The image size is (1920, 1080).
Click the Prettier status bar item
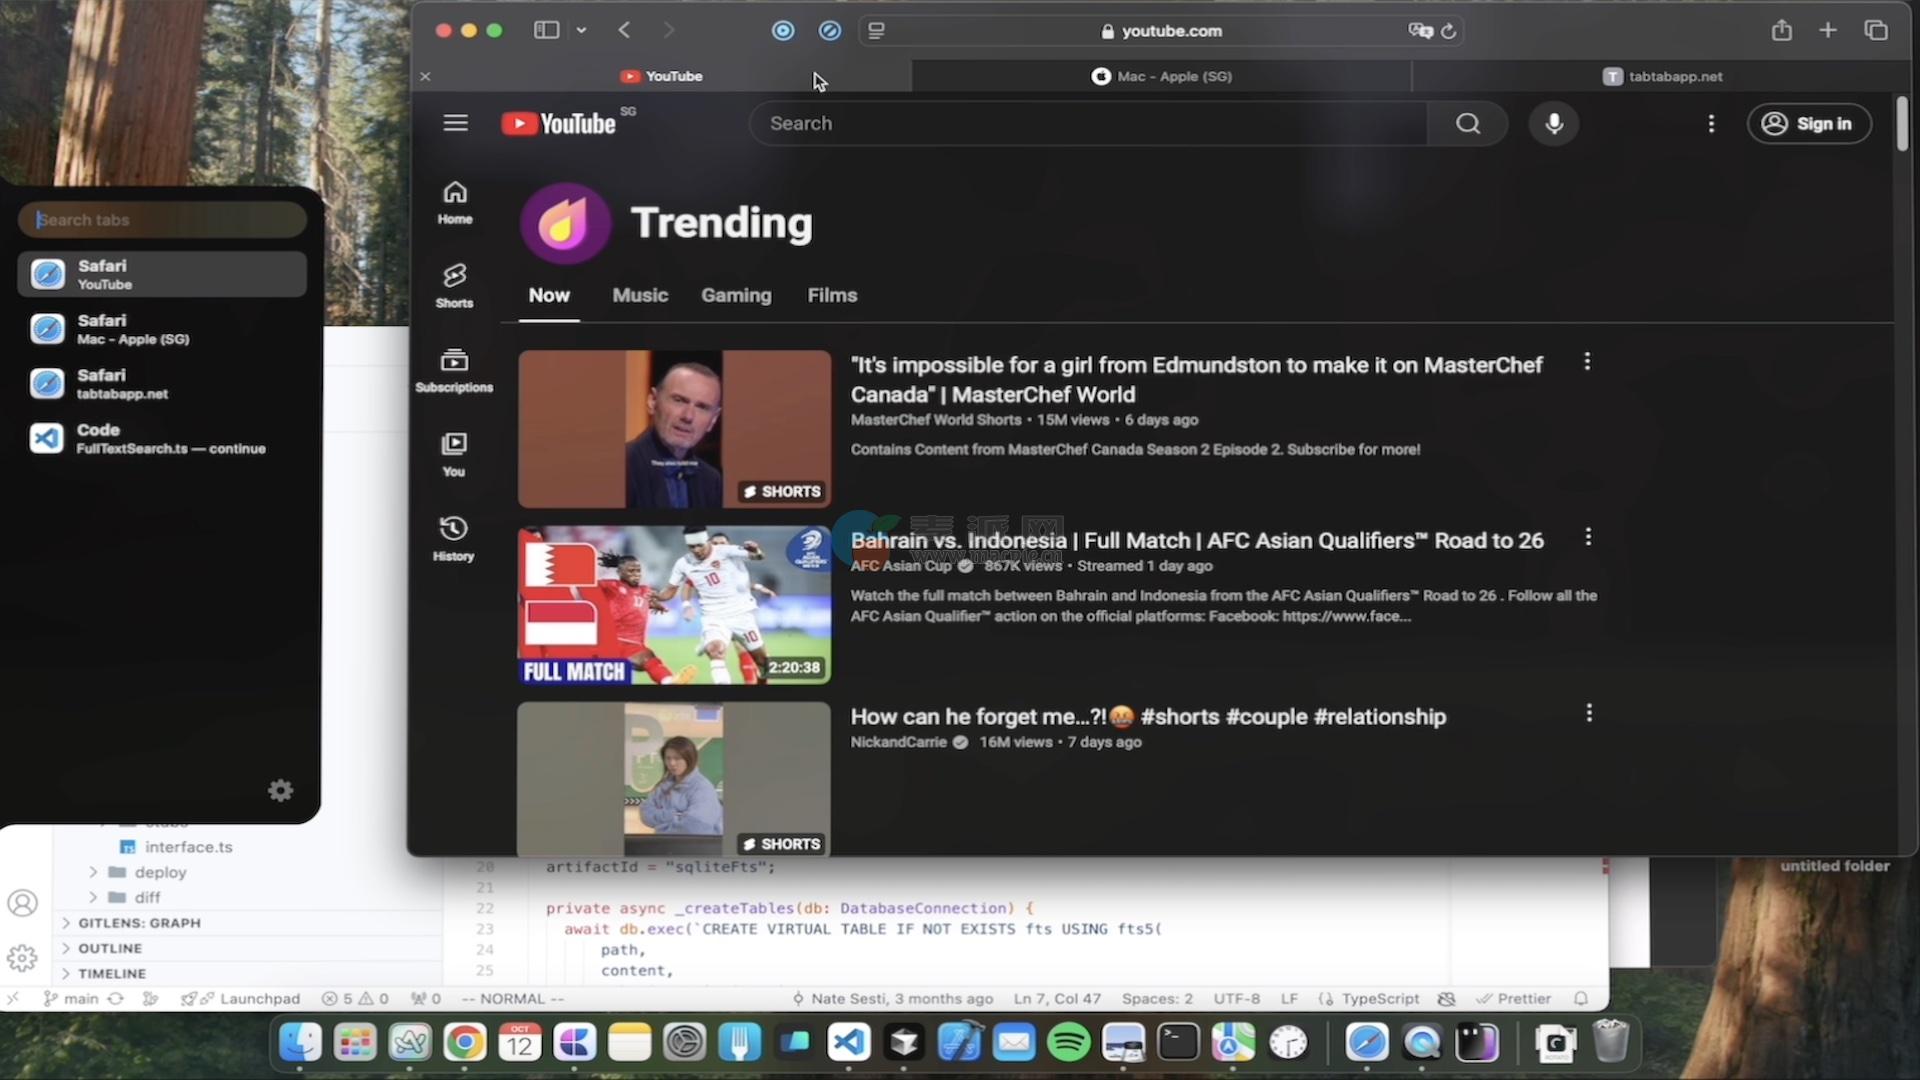[x=1513, y=998]
